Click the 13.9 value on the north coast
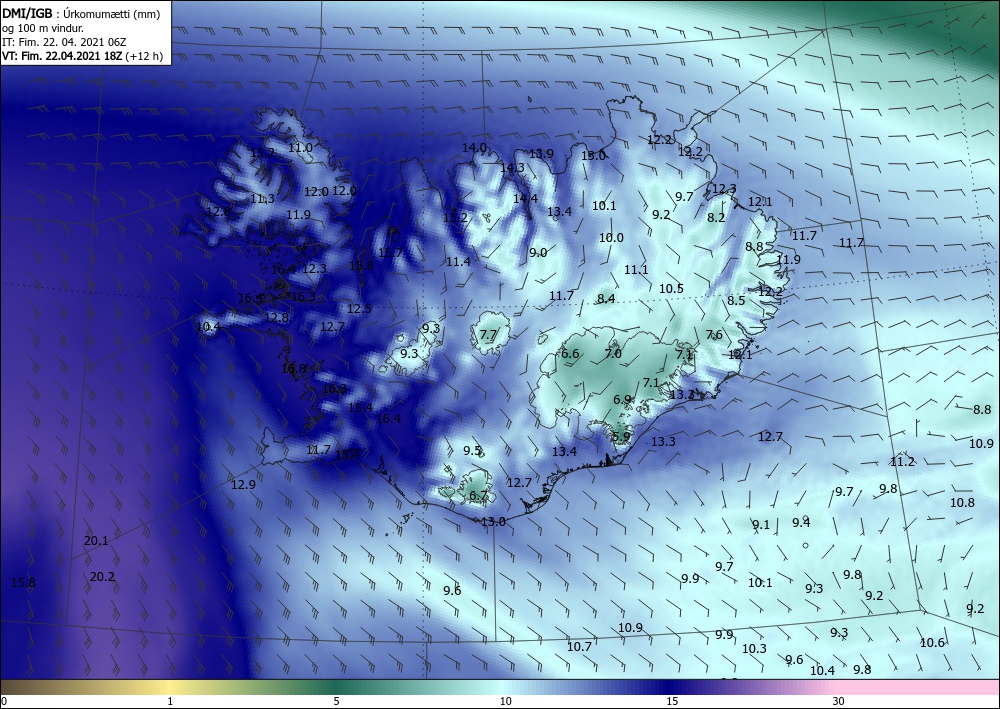 point(541,154)
